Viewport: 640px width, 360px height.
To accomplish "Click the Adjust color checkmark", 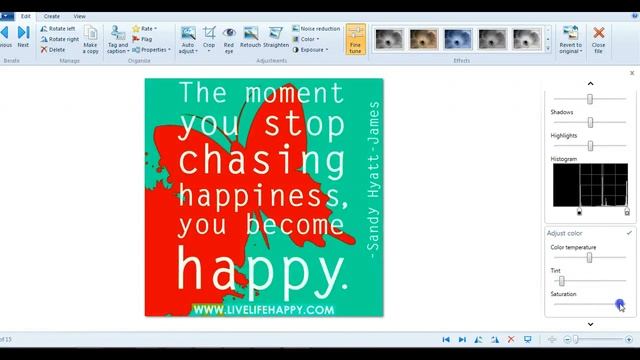I will pyautogui.click(x=629, y=233).
